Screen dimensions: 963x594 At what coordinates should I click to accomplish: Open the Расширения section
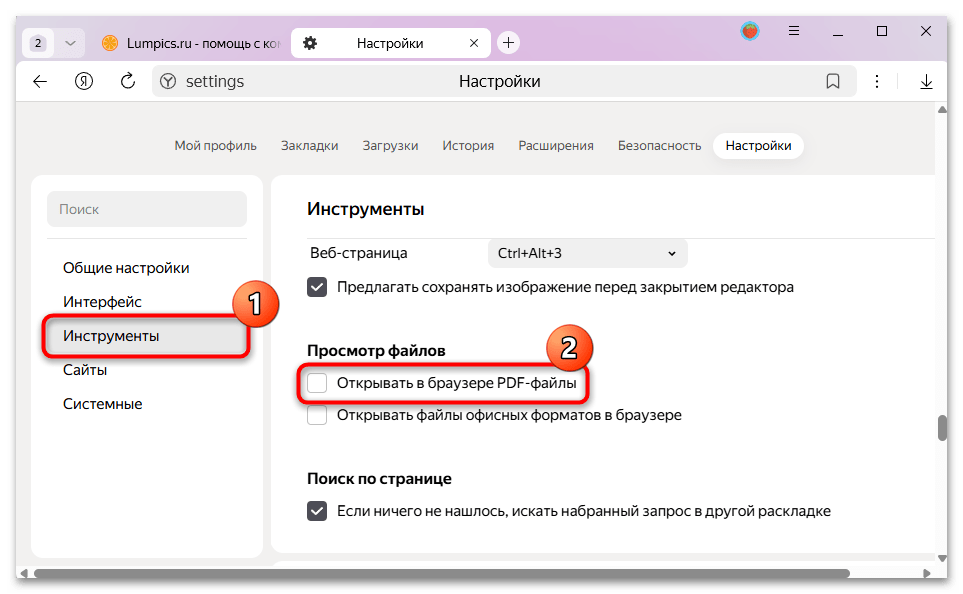coord(557,145)
